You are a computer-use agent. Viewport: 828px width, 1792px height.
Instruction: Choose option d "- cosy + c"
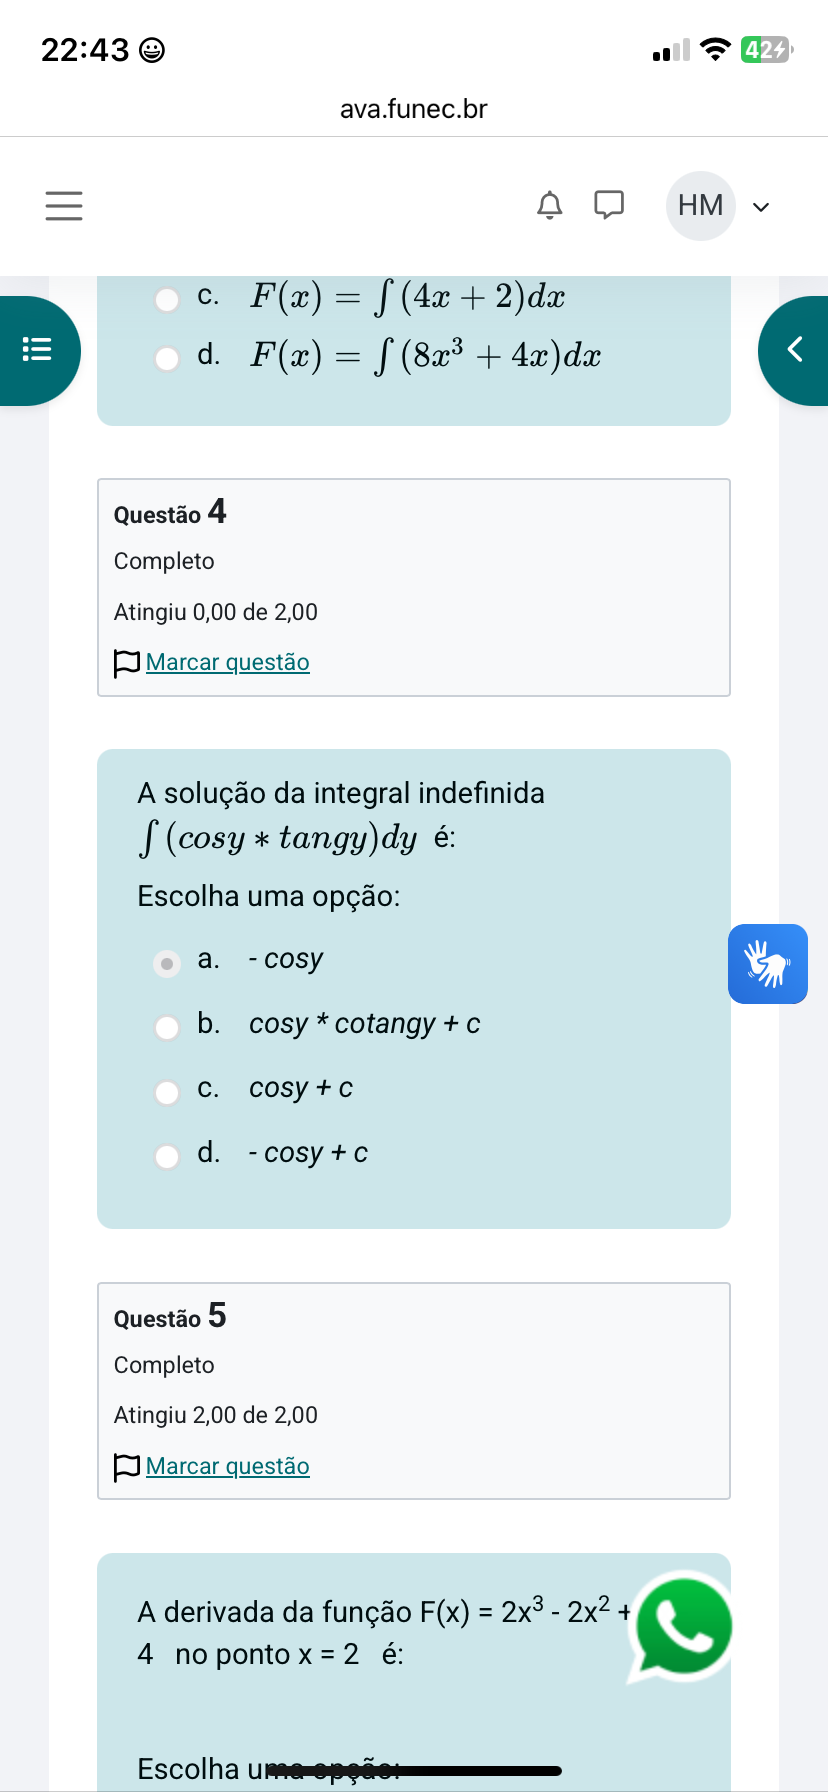click(x=167, y=1157)
